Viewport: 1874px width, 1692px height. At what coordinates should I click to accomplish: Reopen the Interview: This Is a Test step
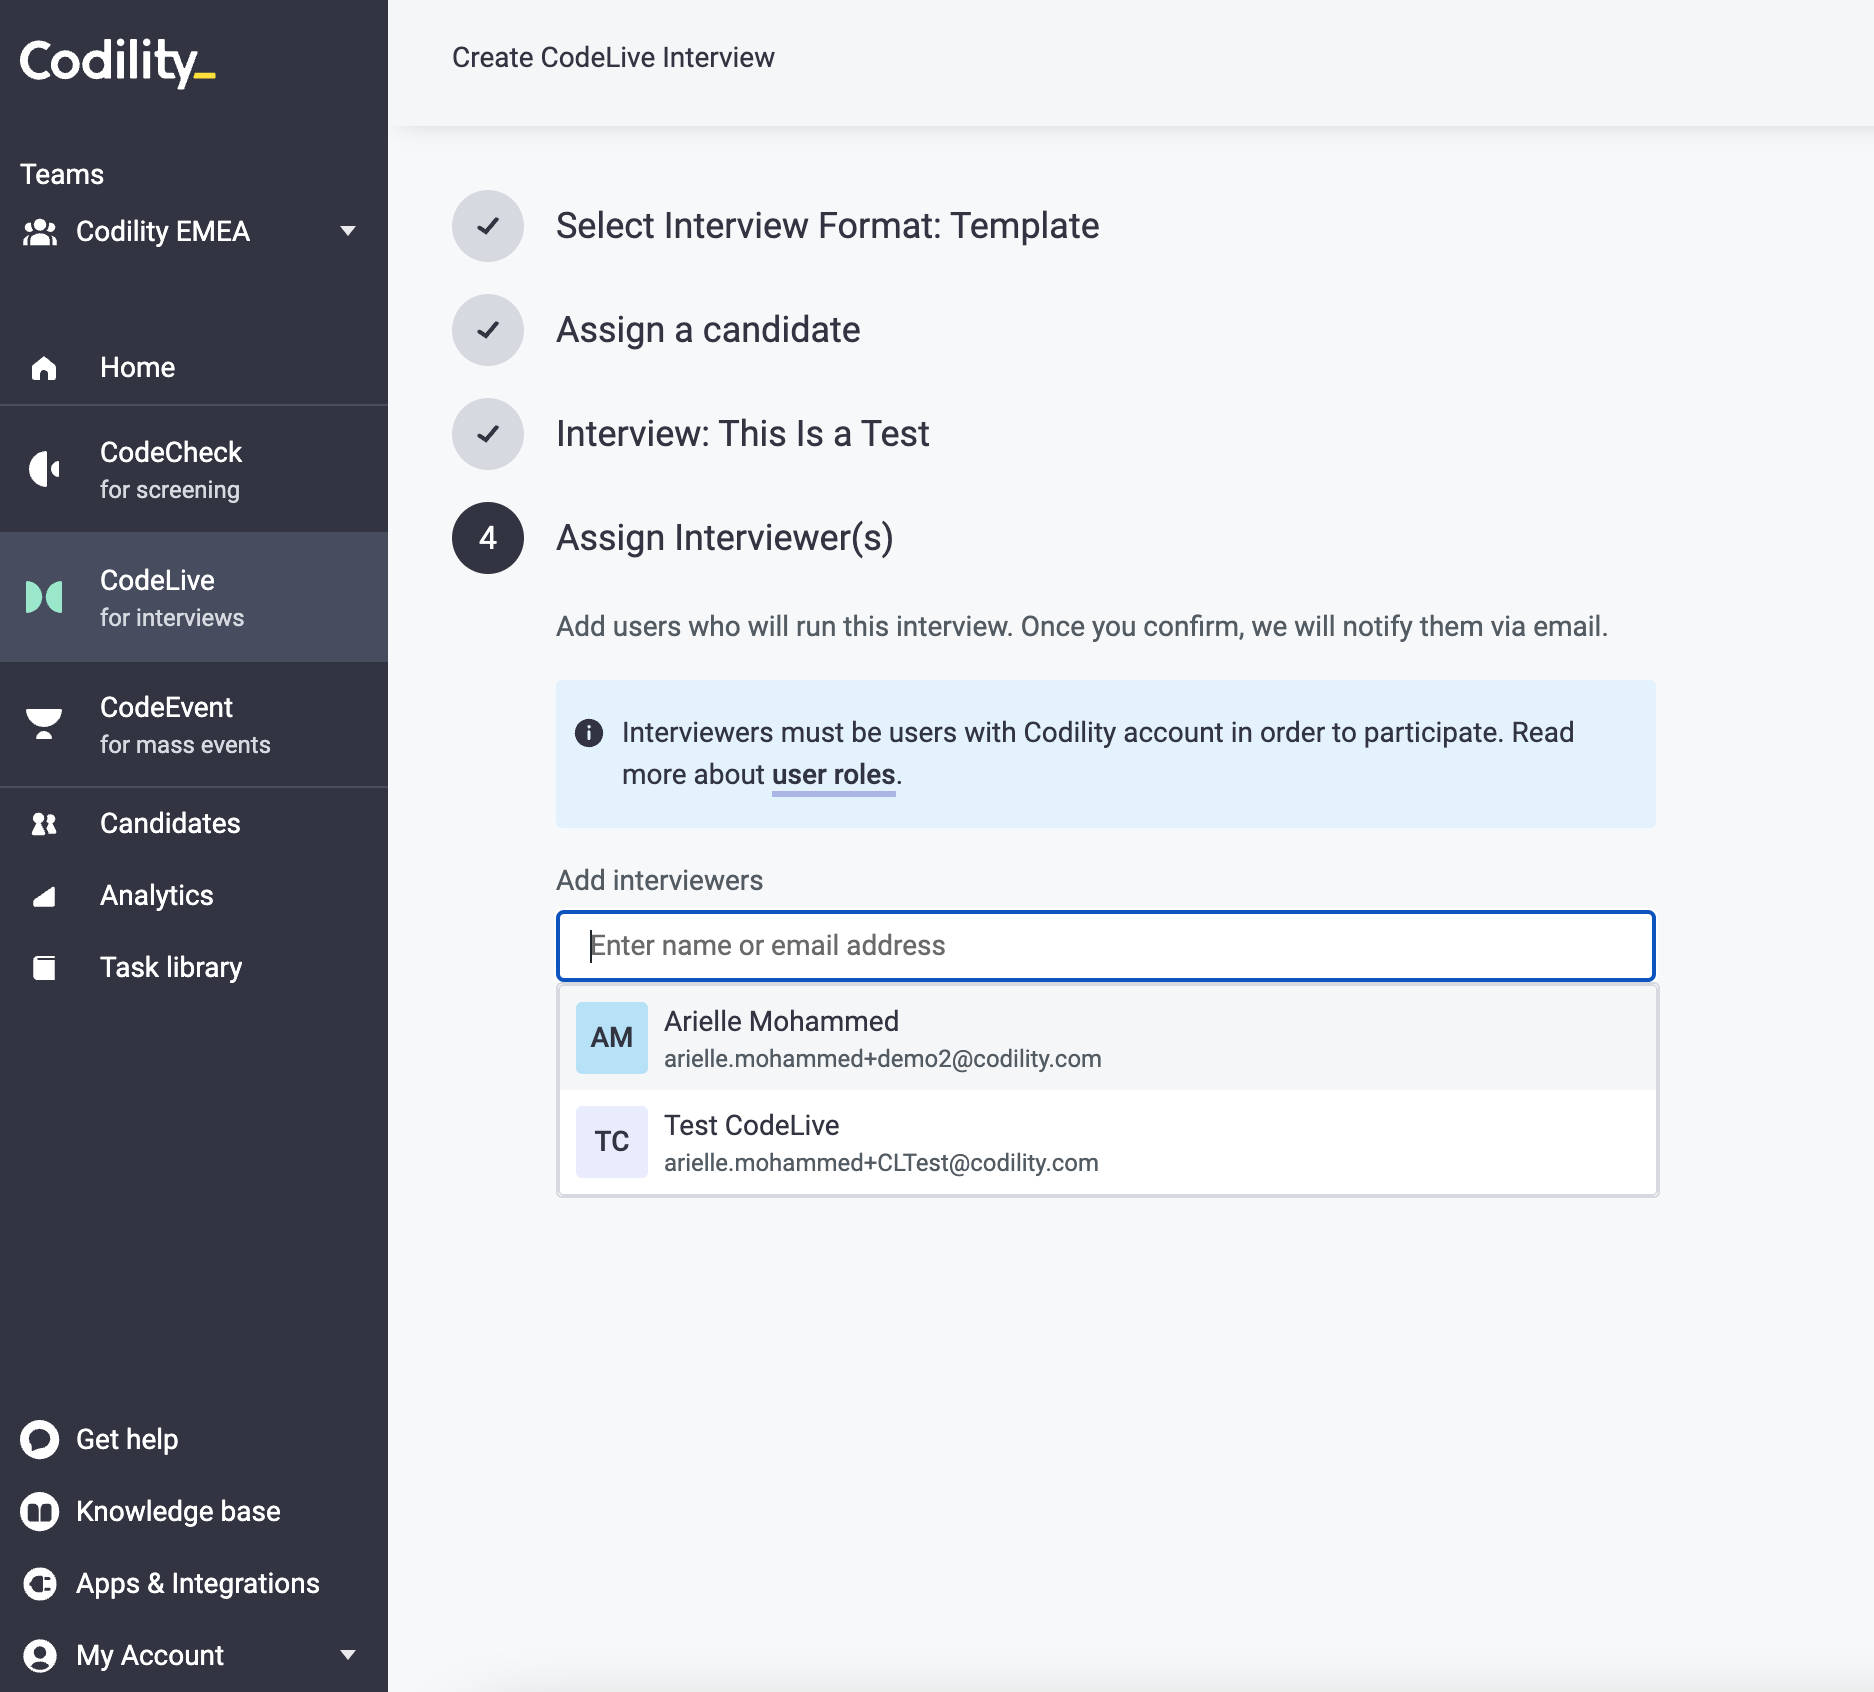coord(742,434)
